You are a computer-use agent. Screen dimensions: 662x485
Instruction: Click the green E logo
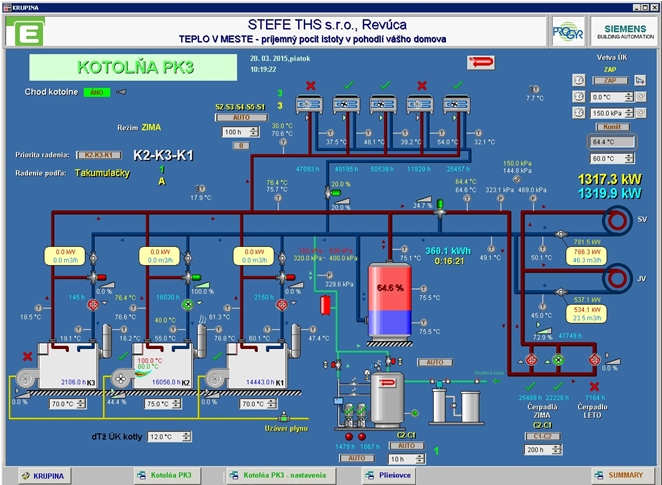pyautogui.click(x=26, y=32)
